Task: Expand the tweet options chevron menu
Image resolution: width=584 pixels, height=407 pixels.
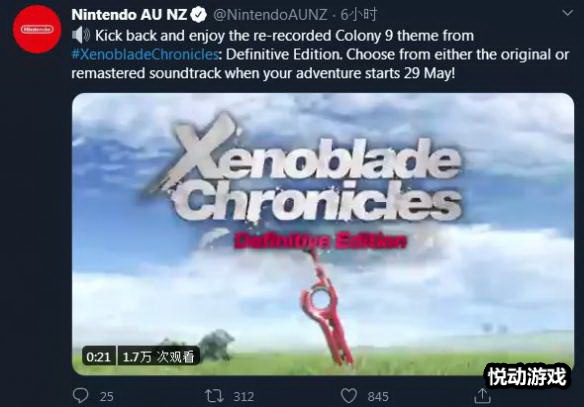Action: pos(567,13)
